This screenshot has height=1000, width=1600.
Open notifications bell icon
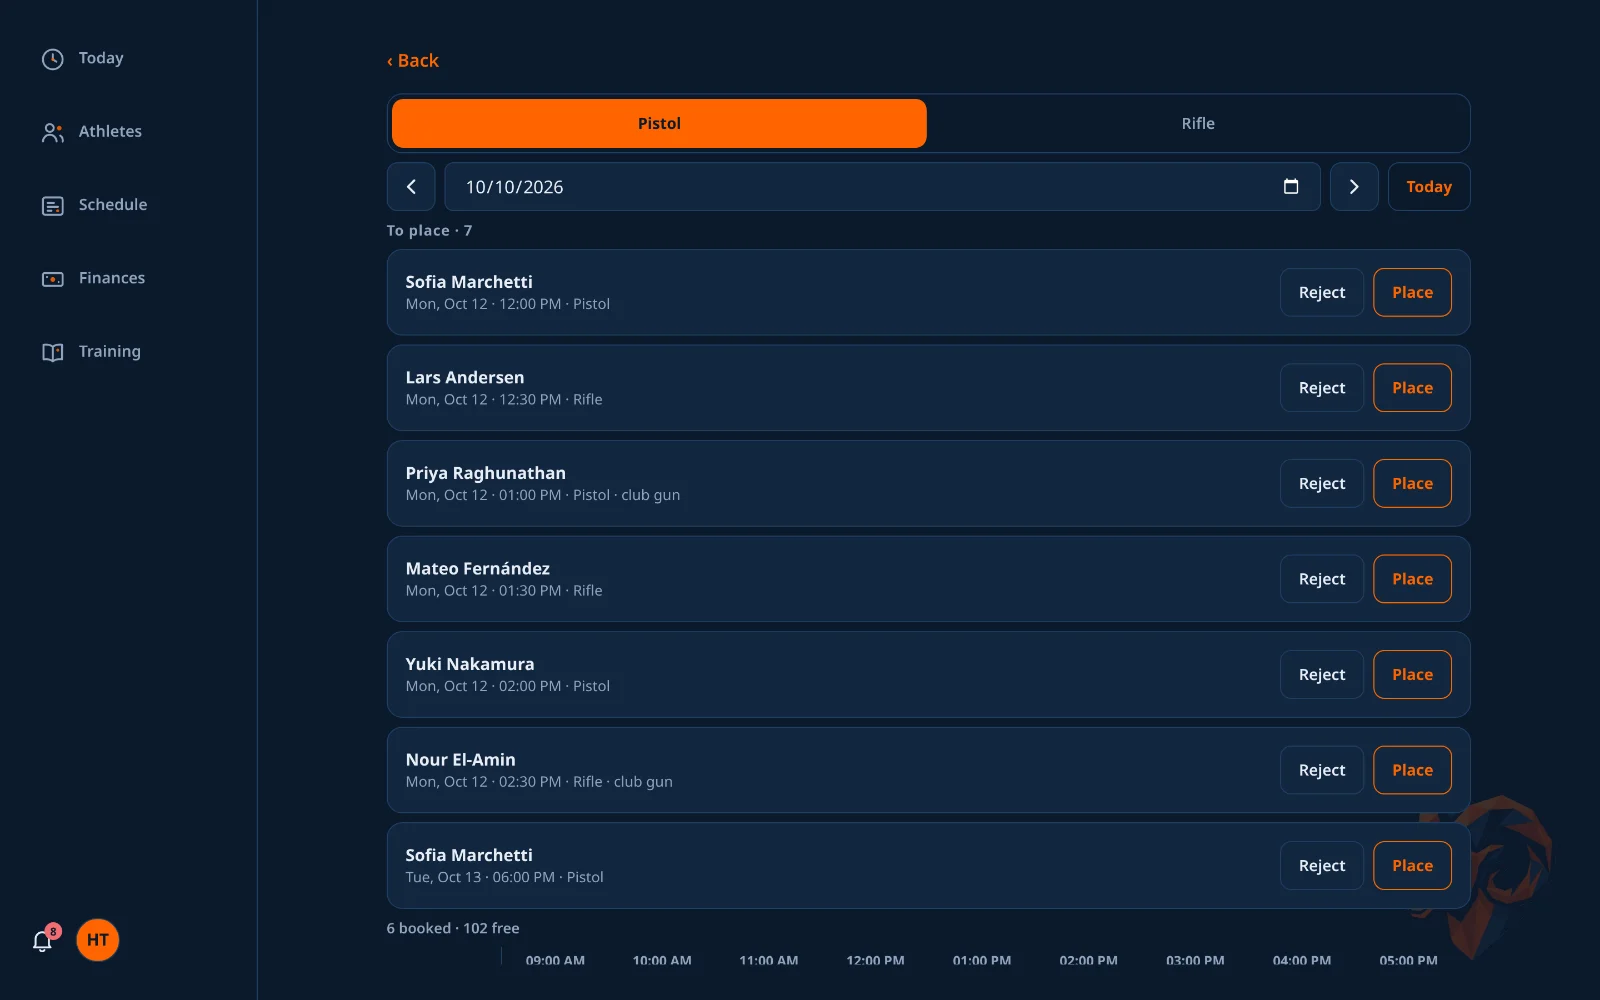(x=42, y=940)
